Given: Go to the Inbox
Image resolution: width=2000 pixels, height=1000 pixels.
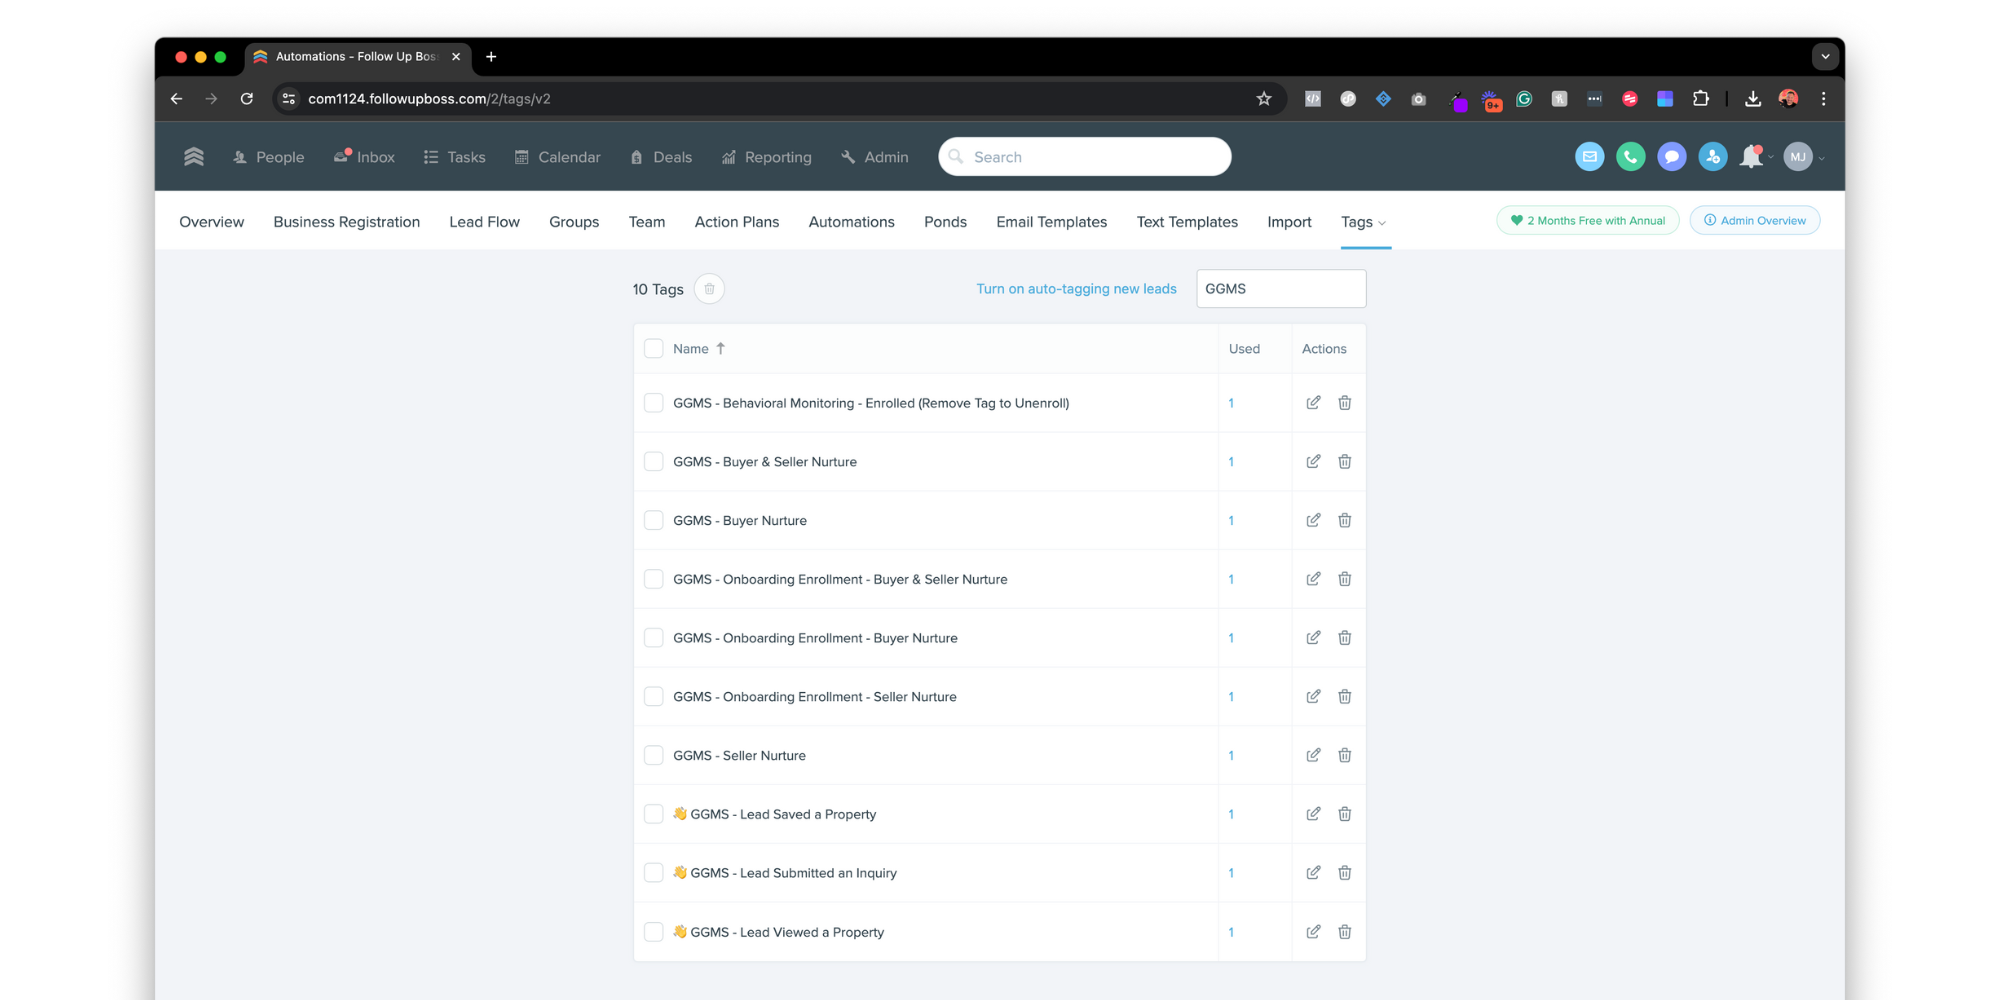Looking at the screenshot, I should click(x=364, y=157).
